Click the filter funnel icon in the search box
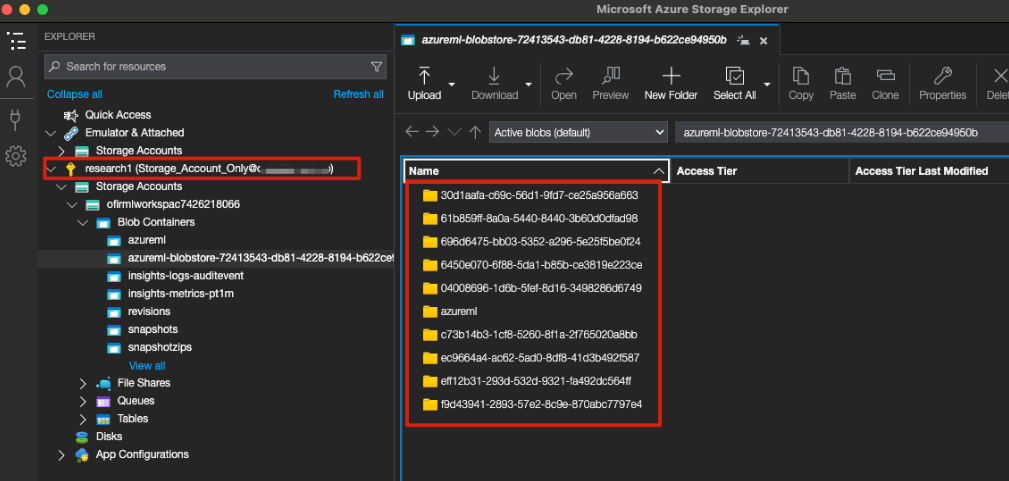Viewport: 1009px width, 481px height. (376, 66)
